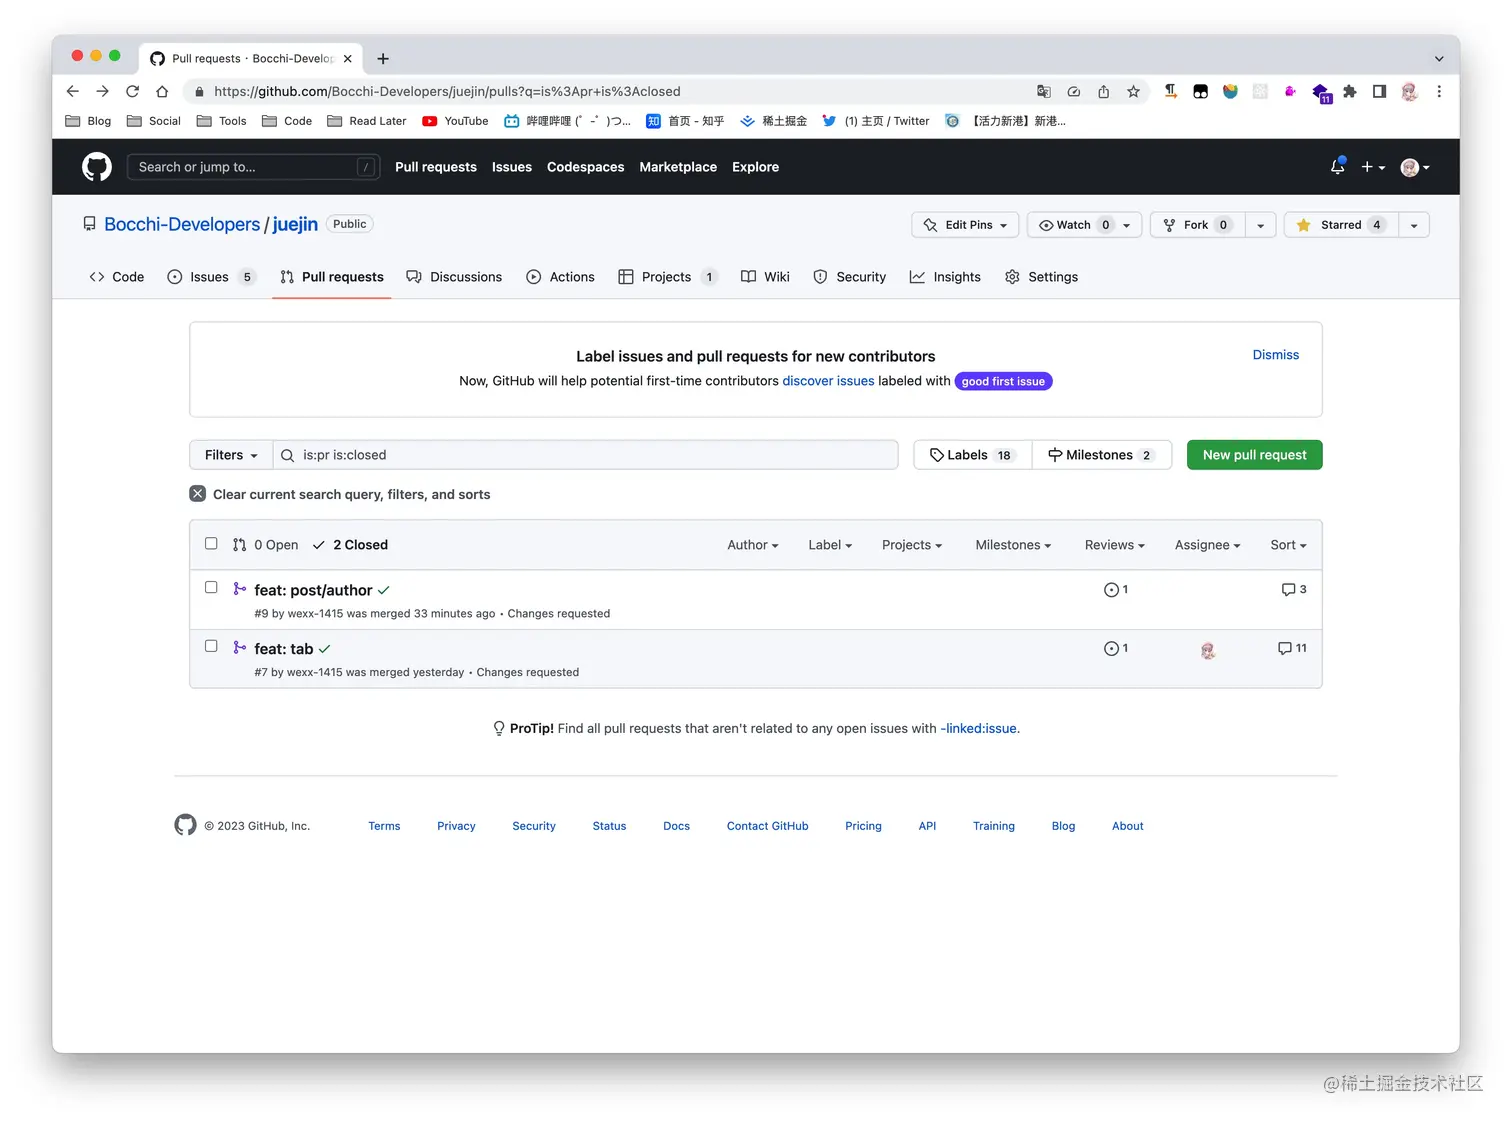Open the Actions tab
Viewport: 1512px width, 1122px height.
(x=560, y=277)
